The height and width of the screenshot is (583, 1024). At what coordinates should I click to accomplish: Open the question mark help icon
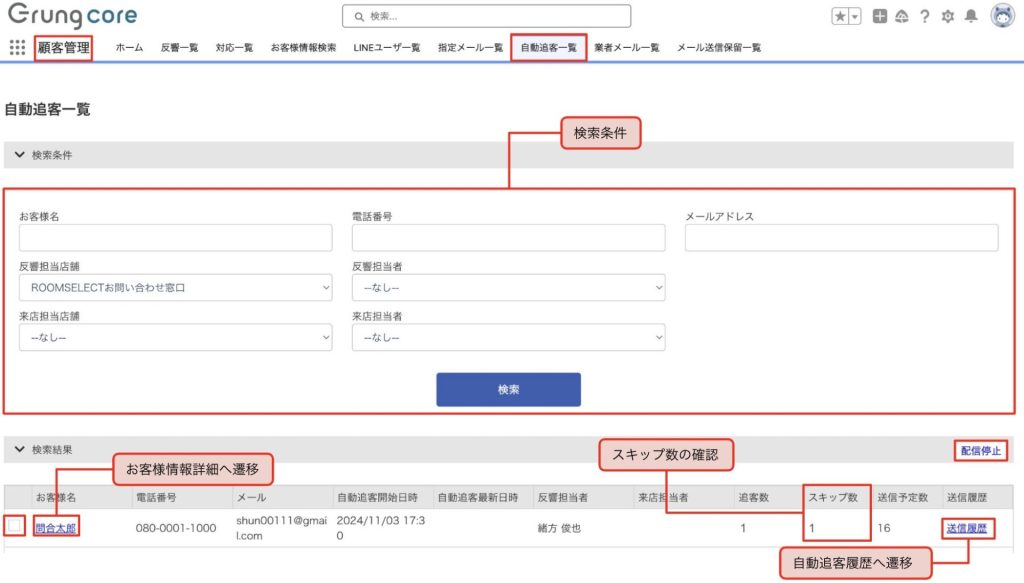pos(924,16)
